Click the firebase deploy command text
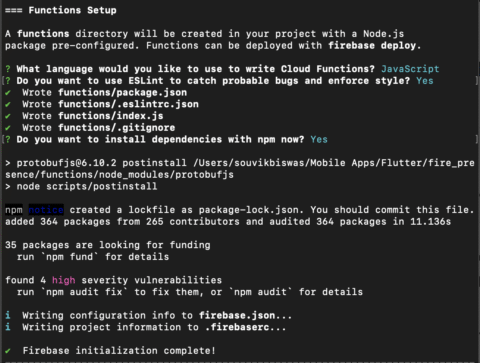The height and width of the screenshot is (363, 480). click(x=372, y=46)
